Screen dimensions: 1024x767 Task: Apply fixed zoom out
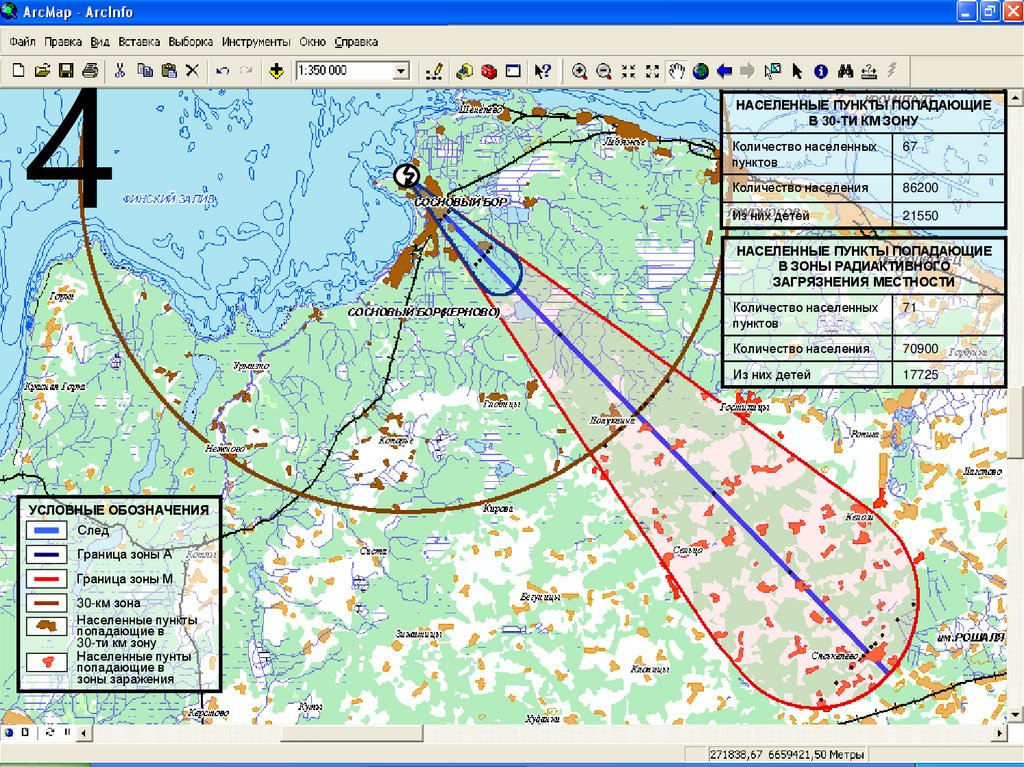coord(652,71)
